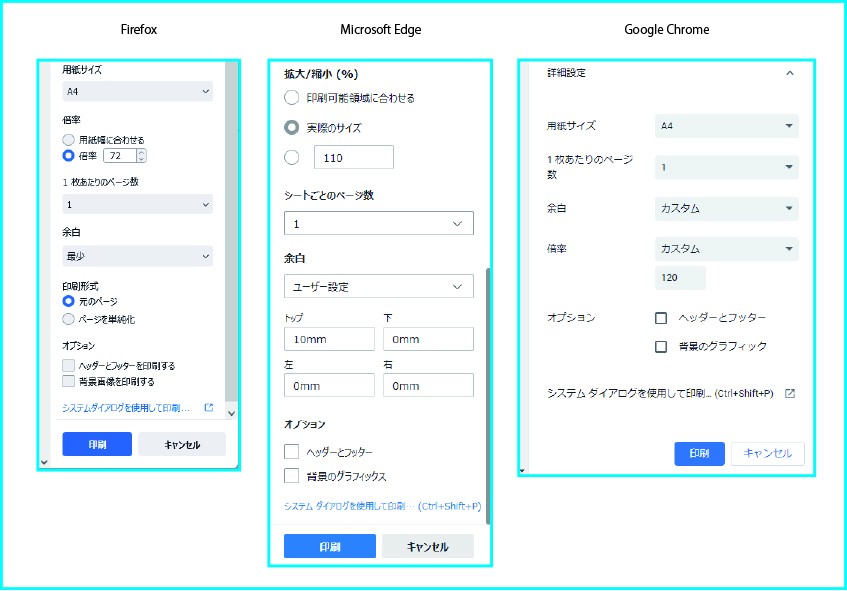Open システム ダイアログを使用して印刷 text in Chrome
The image size is (847, 591).
(660, 393)
